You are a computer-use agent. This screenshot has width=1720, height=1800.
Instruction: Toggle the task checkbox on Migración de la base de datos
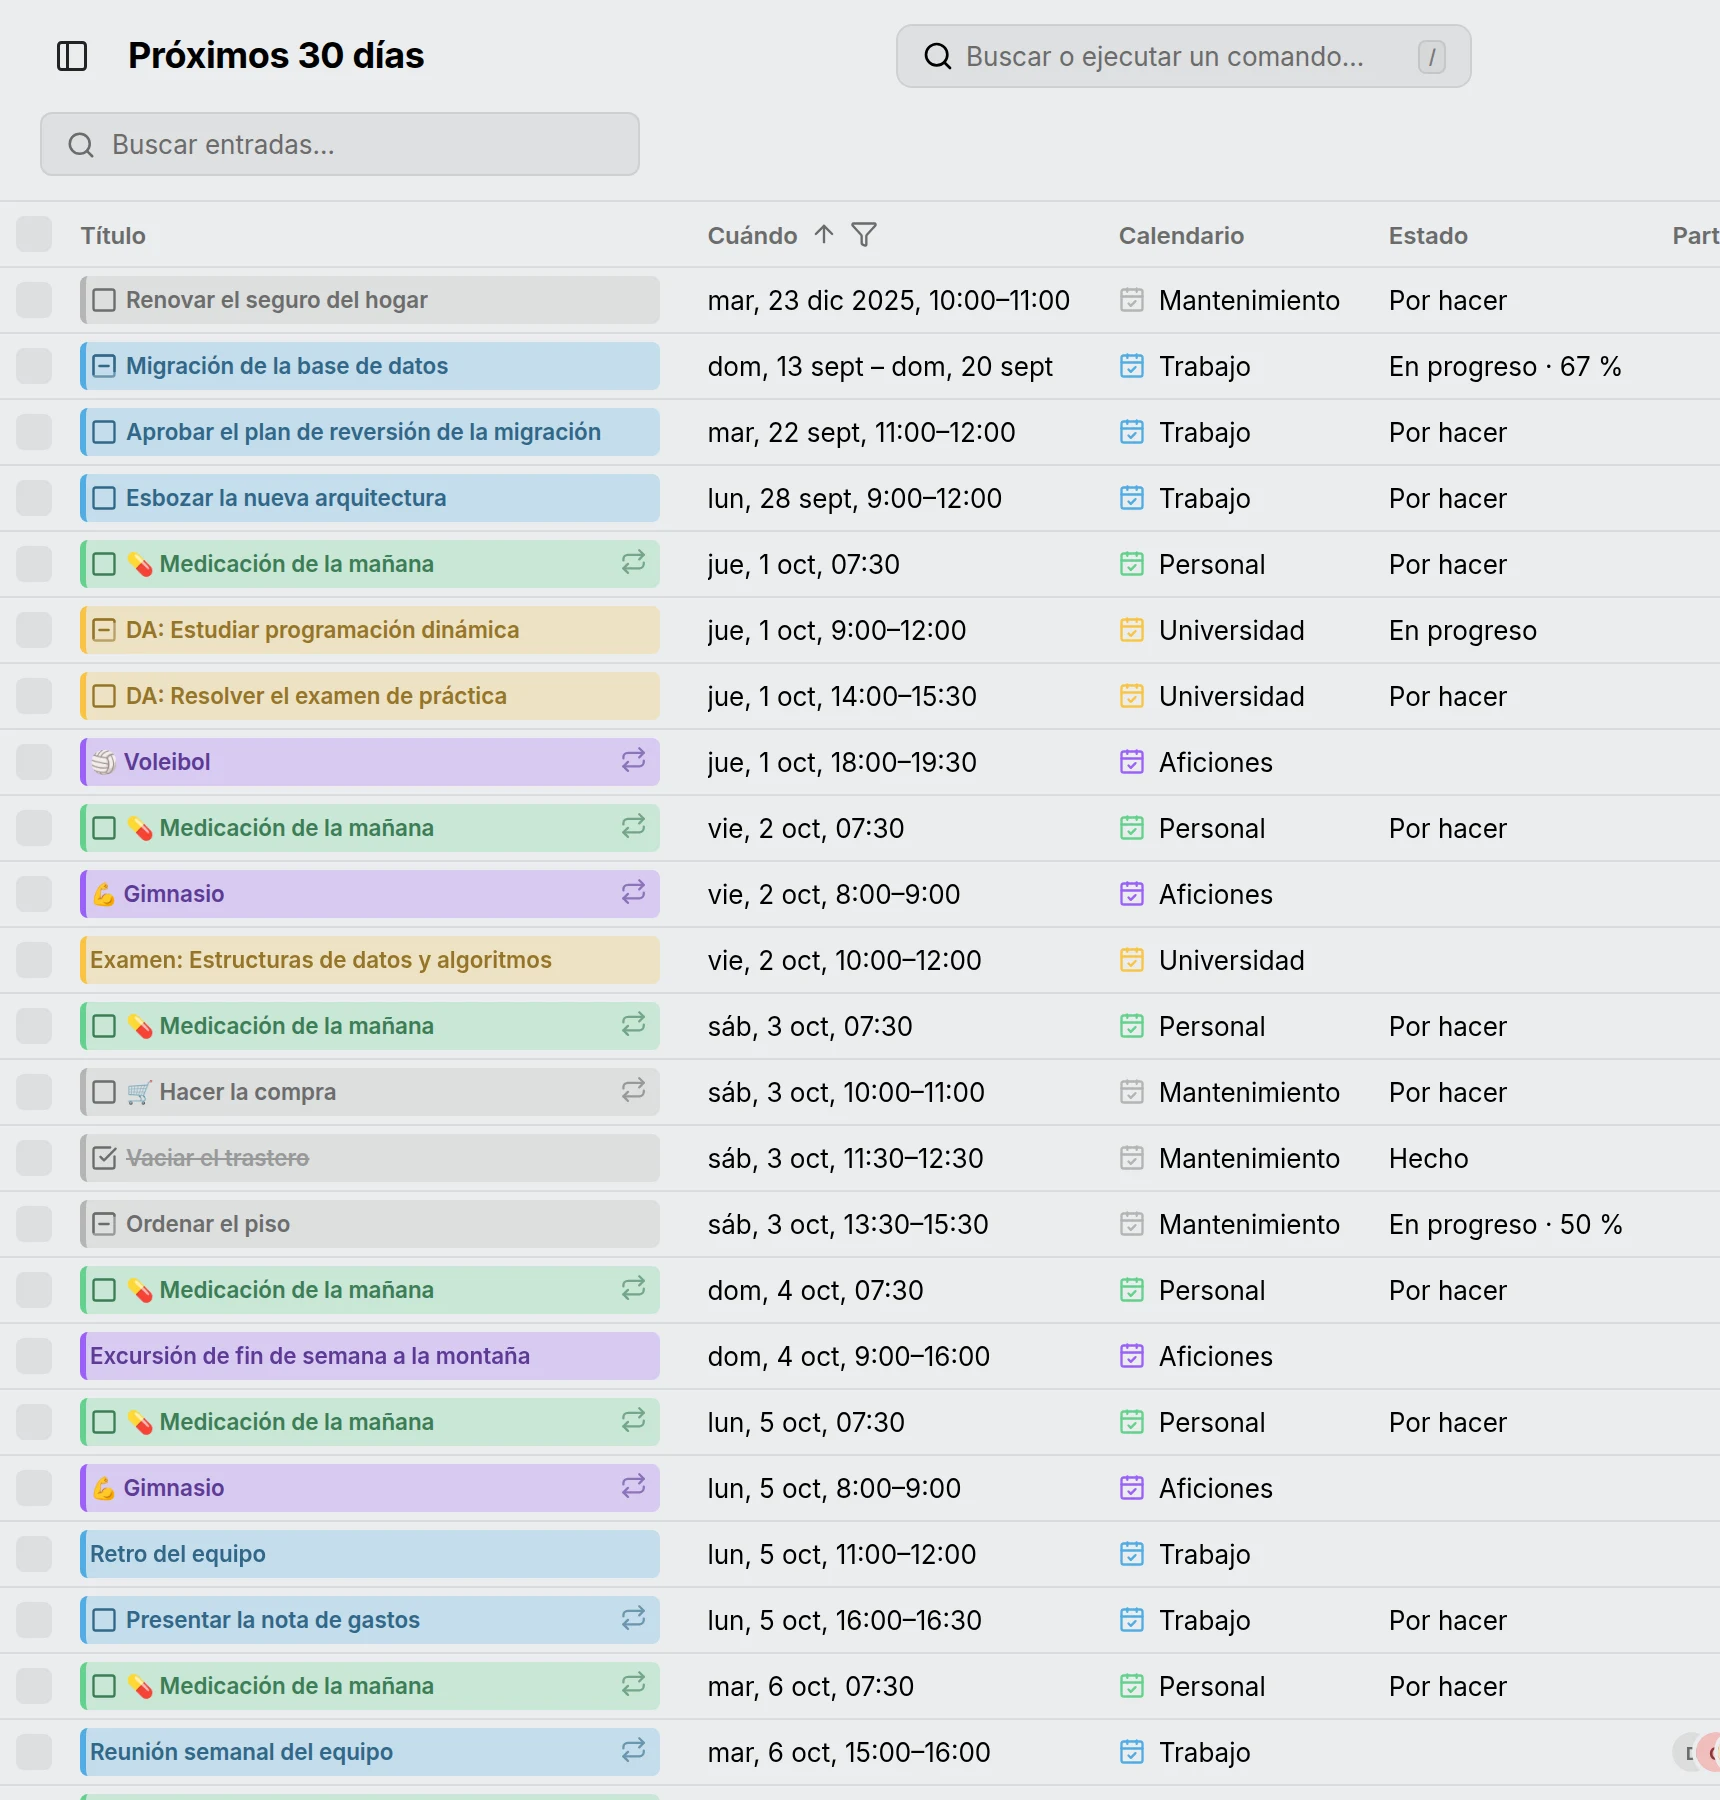pos(104,366)
